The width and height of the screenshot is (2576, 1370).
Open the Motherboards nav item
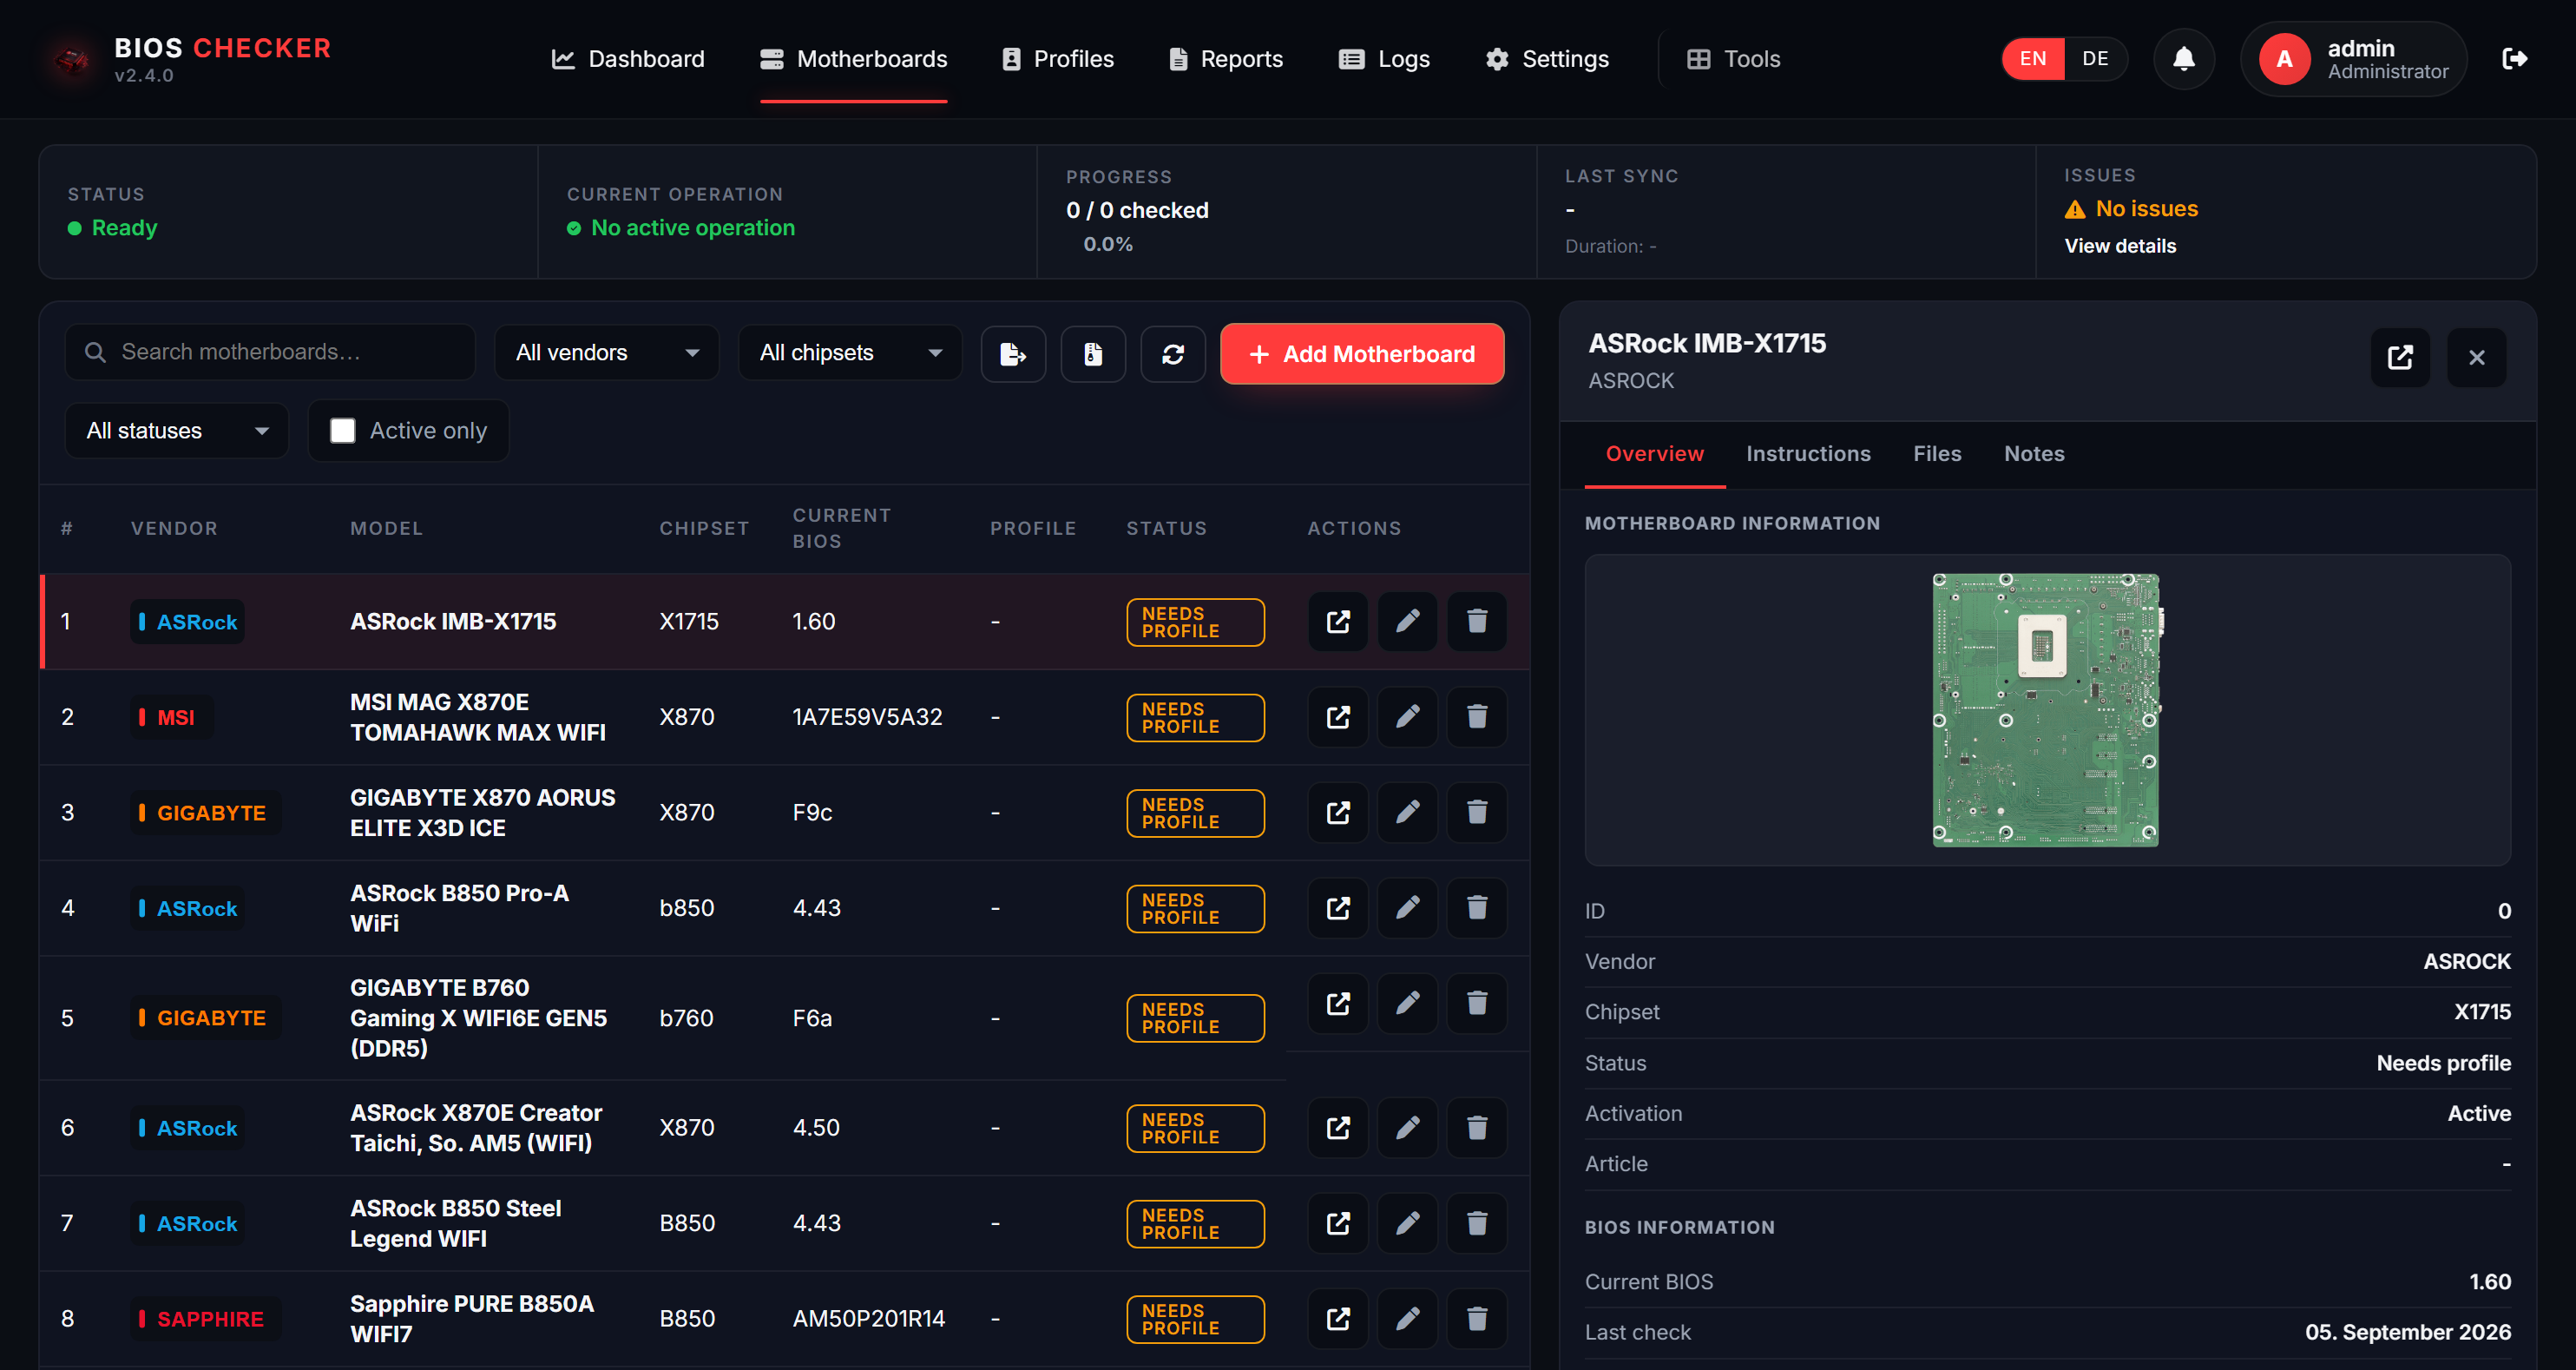[x=853, y=59]
